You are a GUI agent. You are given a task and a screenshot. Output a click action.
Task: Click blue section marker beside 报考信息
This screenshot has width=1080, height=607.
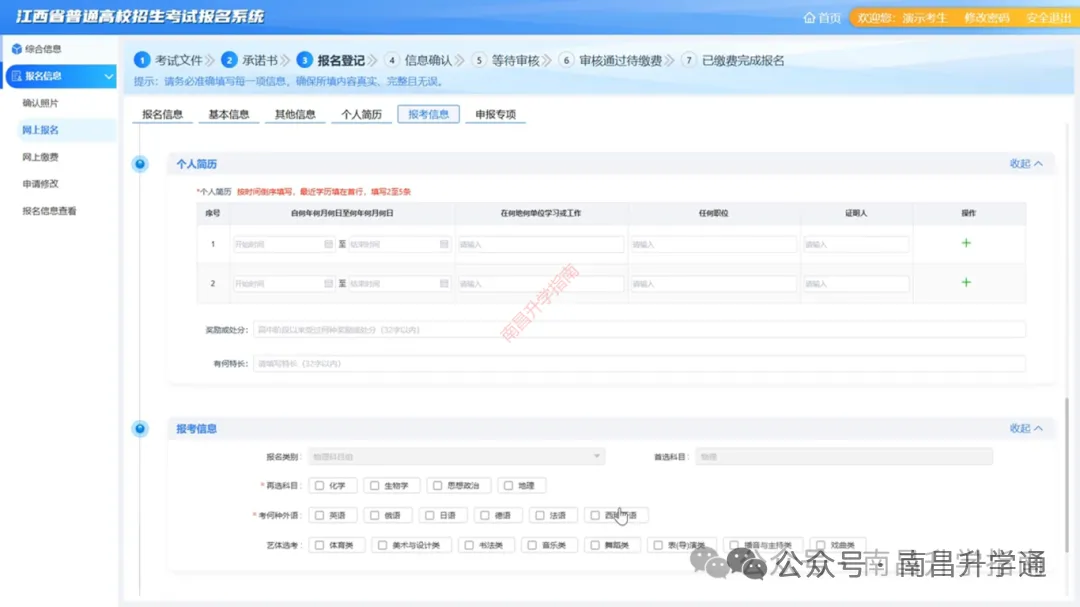coord(140,429)
